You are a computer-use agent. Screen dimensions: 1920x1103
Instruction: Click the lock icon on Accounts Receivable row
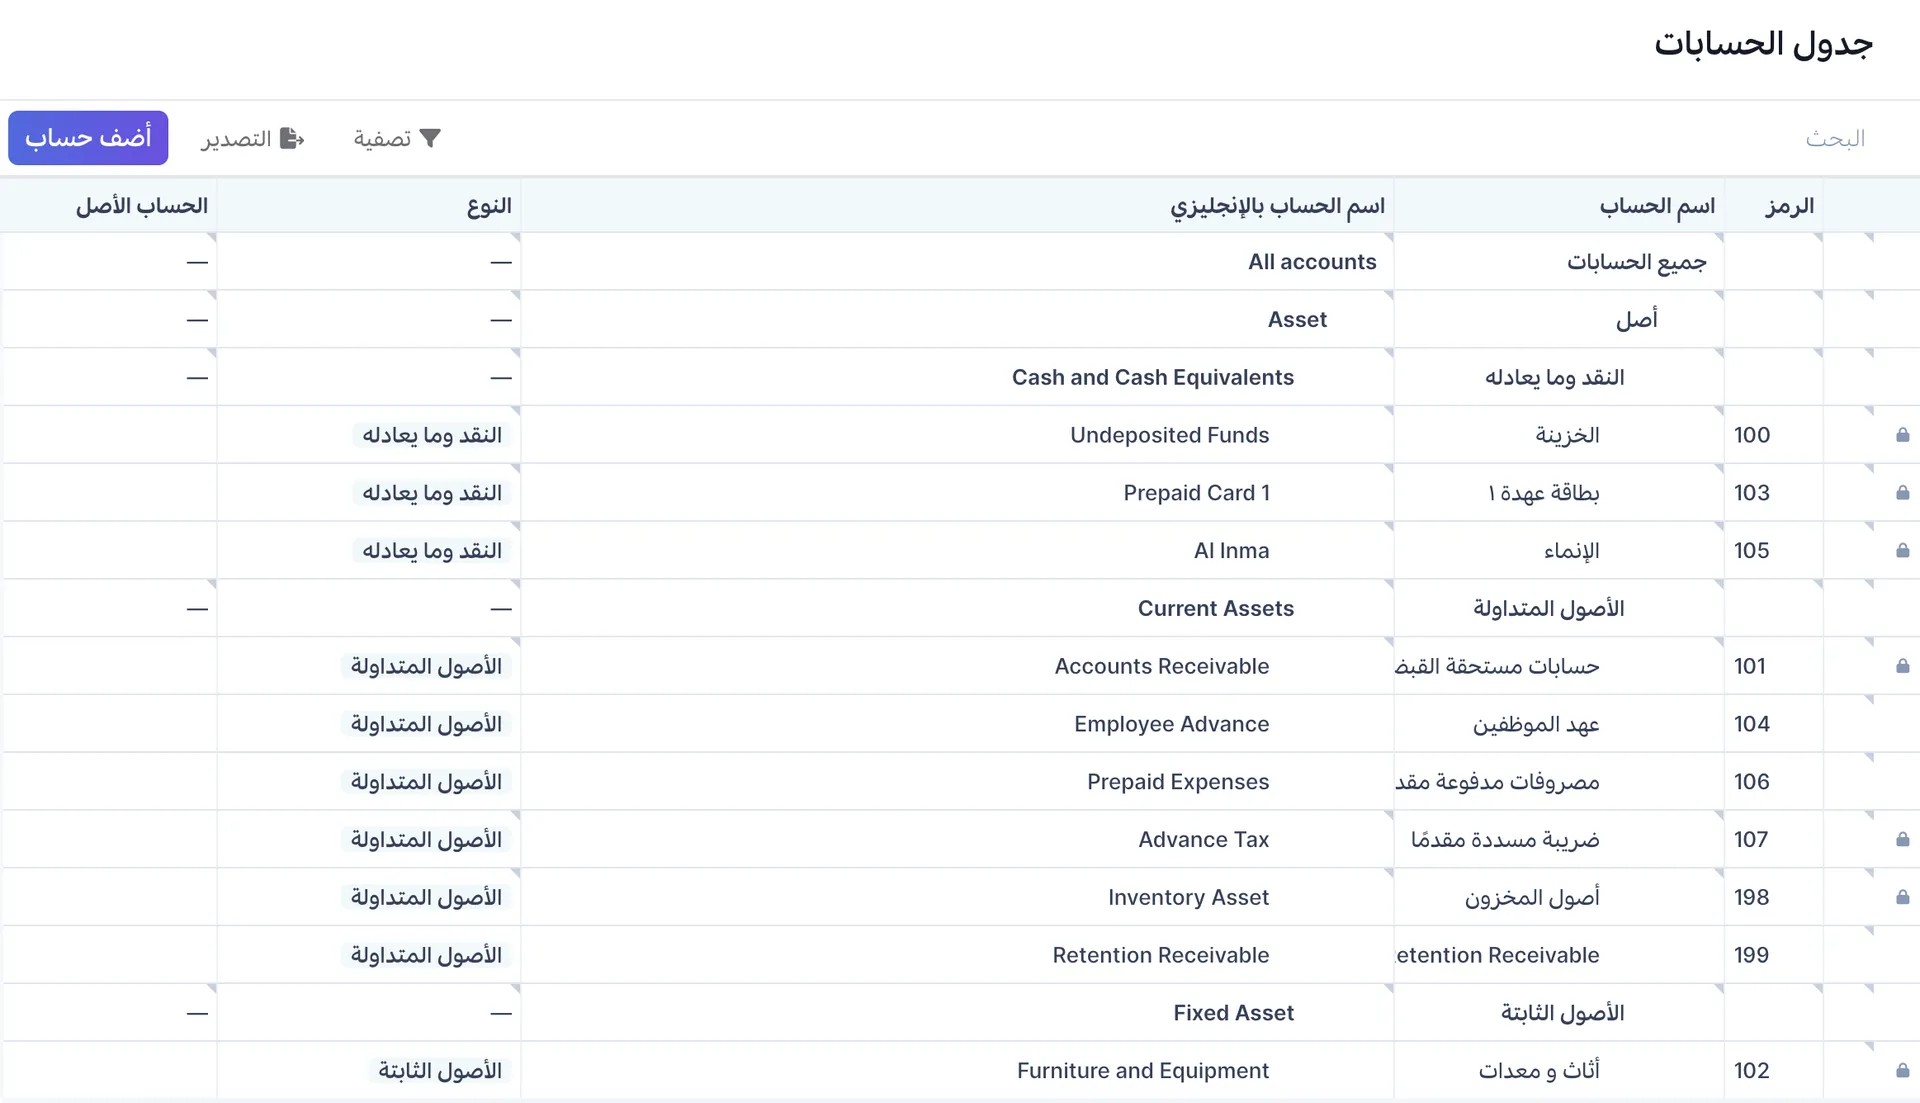pos(1902,665)
